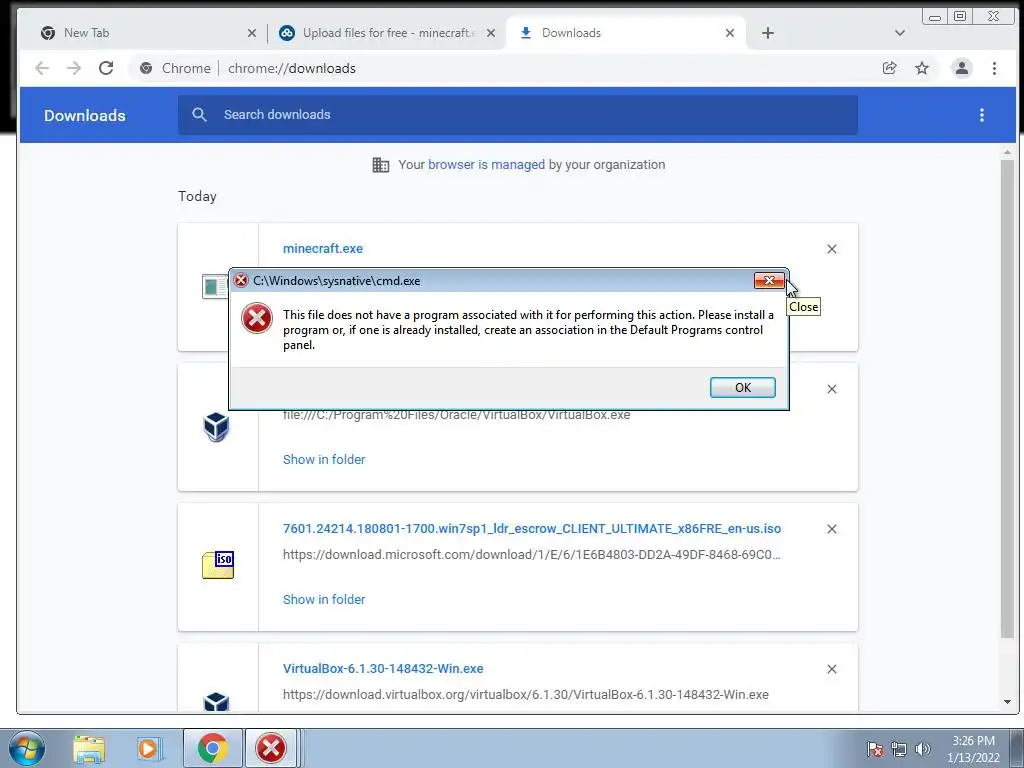Close the Downloads tab
The image size is (1024, 768).
tap(730, 33)
